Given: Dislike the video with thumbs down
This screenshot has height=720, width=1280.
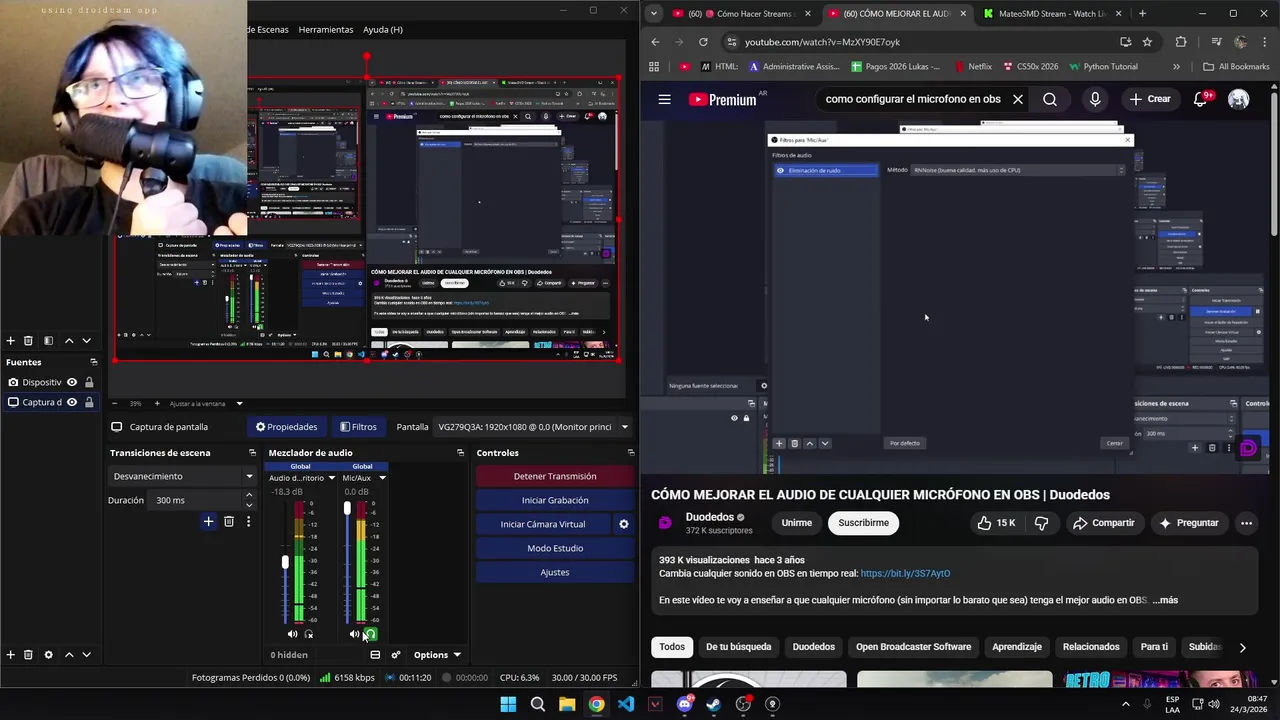Looking at the screenshot, I should click(x=1041, y=523).
